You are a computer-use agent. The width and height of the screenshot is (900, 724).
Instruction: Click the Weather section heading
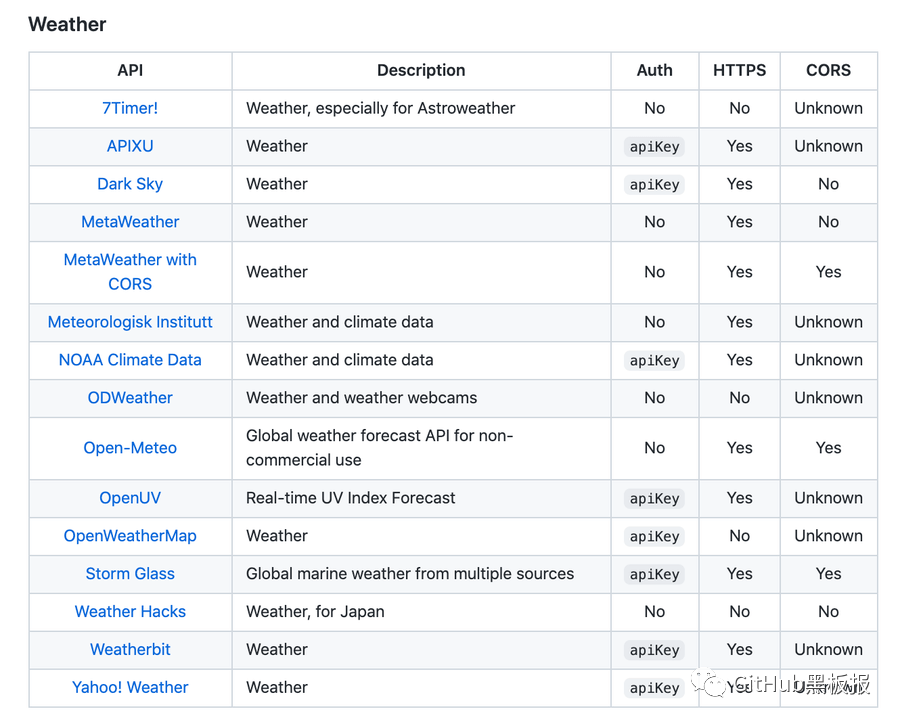tap(67, 24)
